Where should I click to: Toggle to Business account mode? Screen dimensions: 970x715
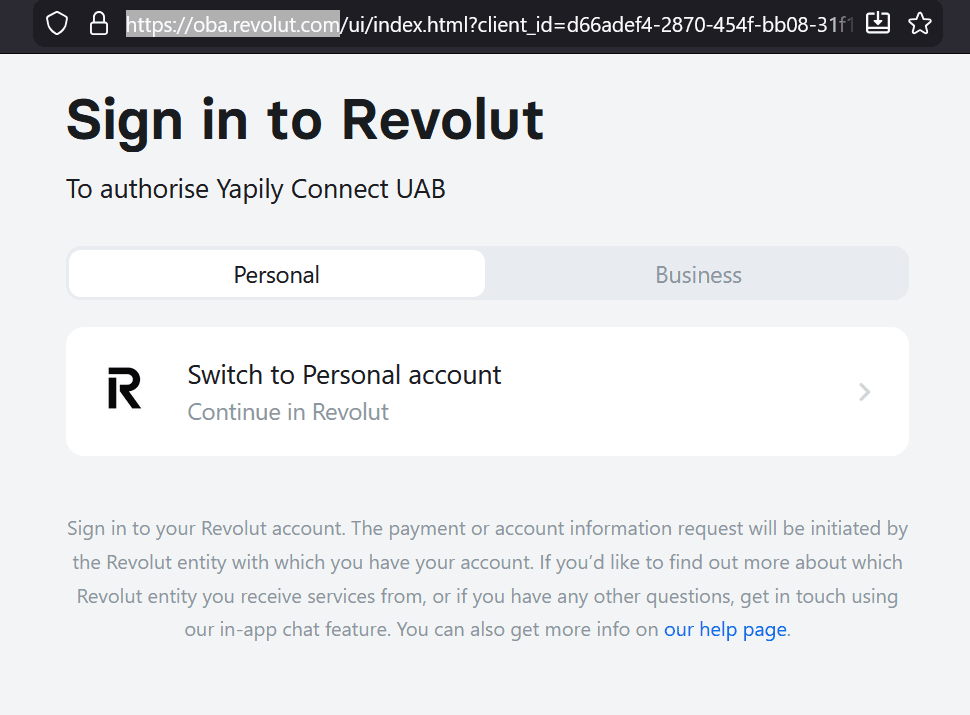coord(698,273)
